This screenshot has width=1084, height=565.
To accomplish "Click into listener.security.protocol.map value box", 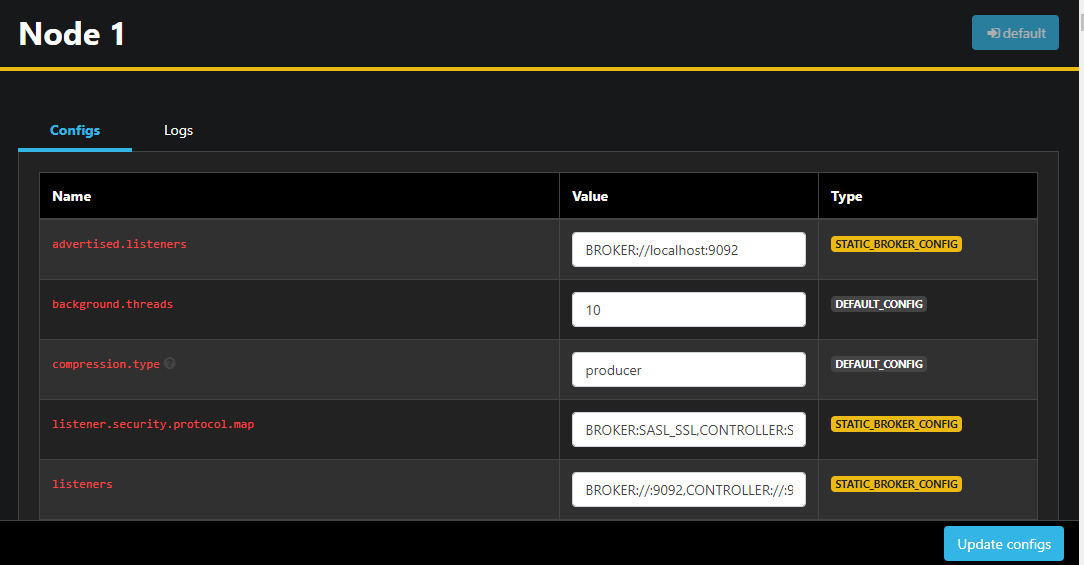I will [688, 430].
